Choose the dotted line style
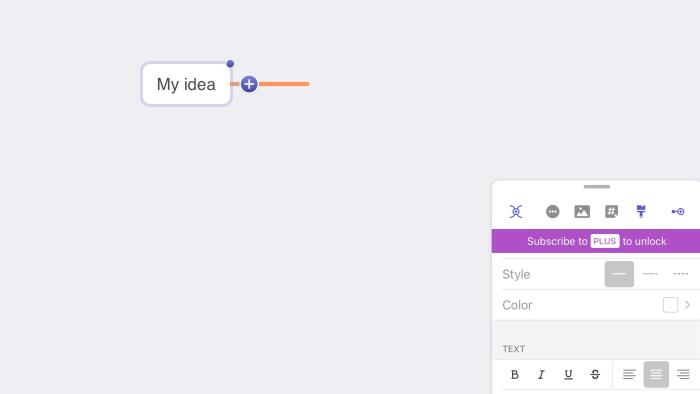 (650, 274)
